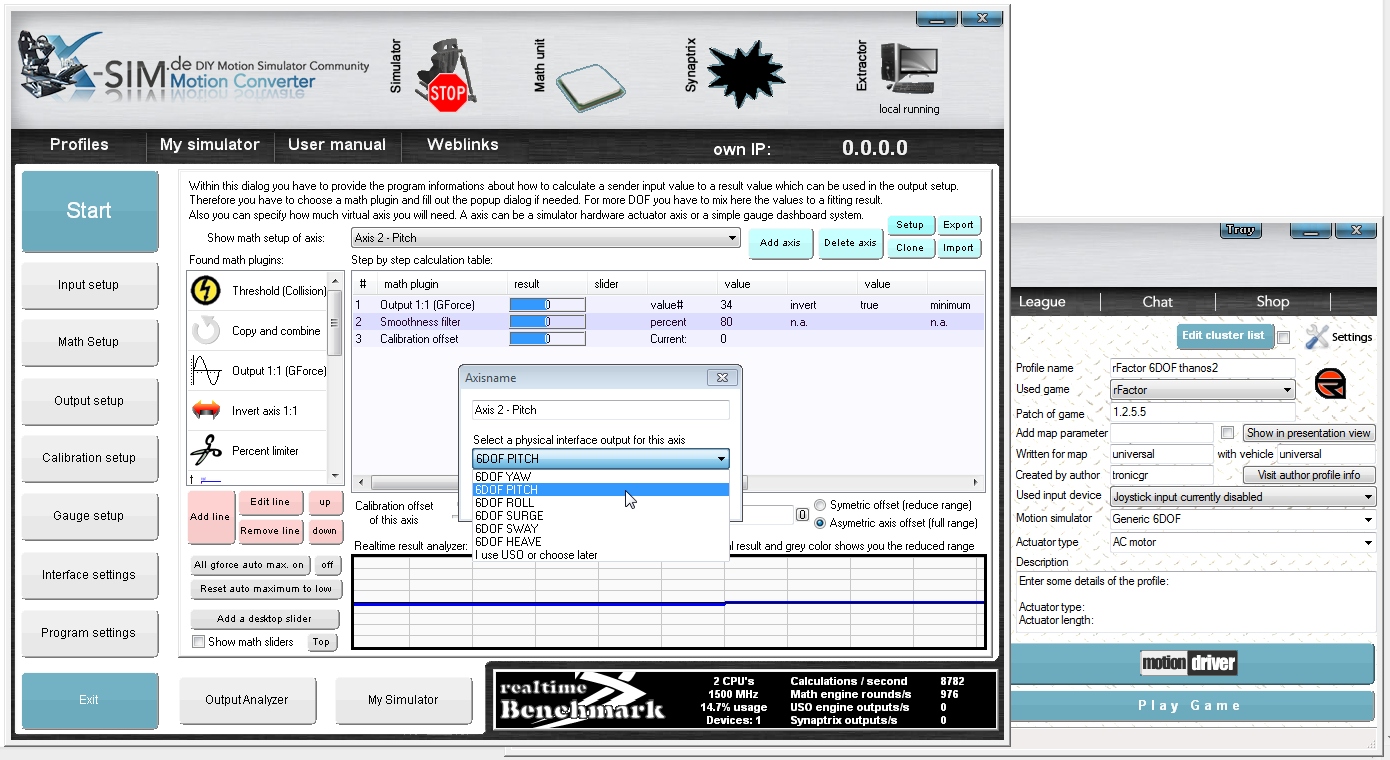
Task: Click the Profile name input field
Action: pos(1203,368)
